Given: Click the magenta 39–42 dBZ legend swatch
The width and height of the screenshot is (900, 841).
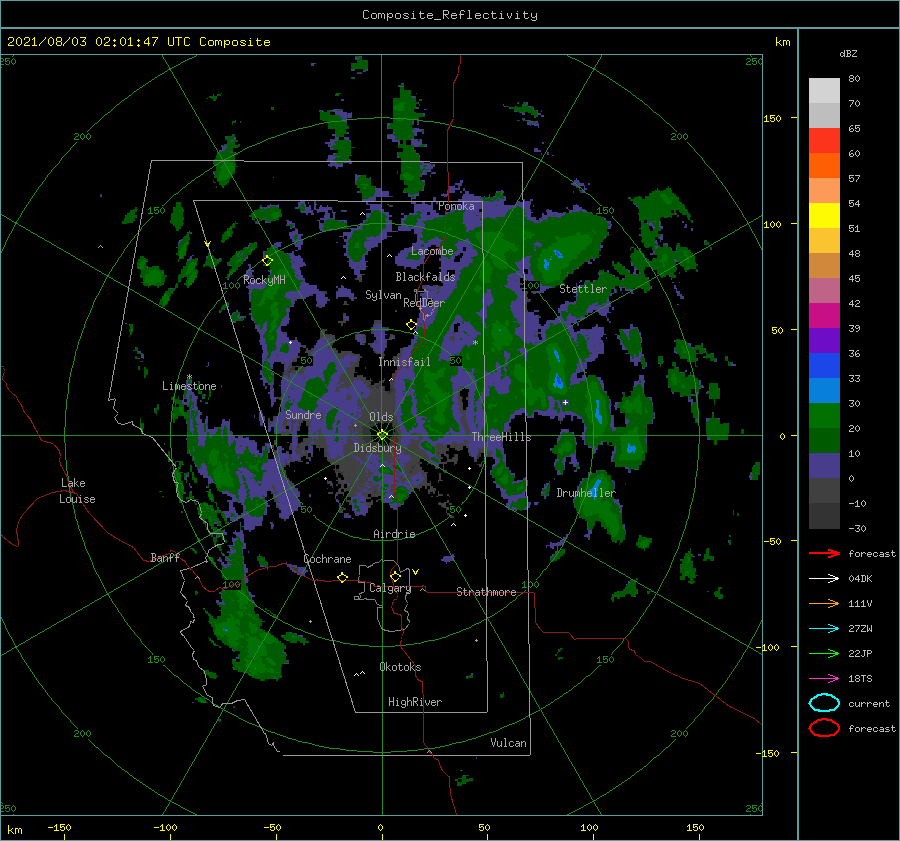Looking at the screenshot, I should pos(824,316).
